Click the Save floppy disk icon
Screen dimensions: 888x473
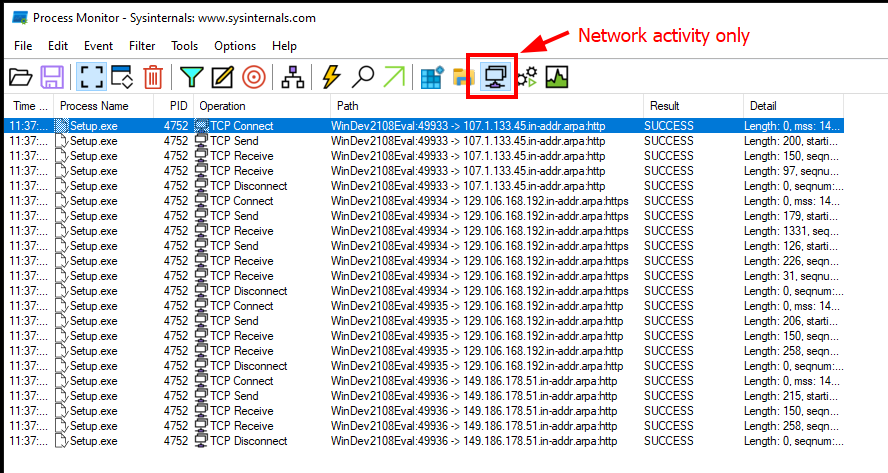[x=52, y=77]
